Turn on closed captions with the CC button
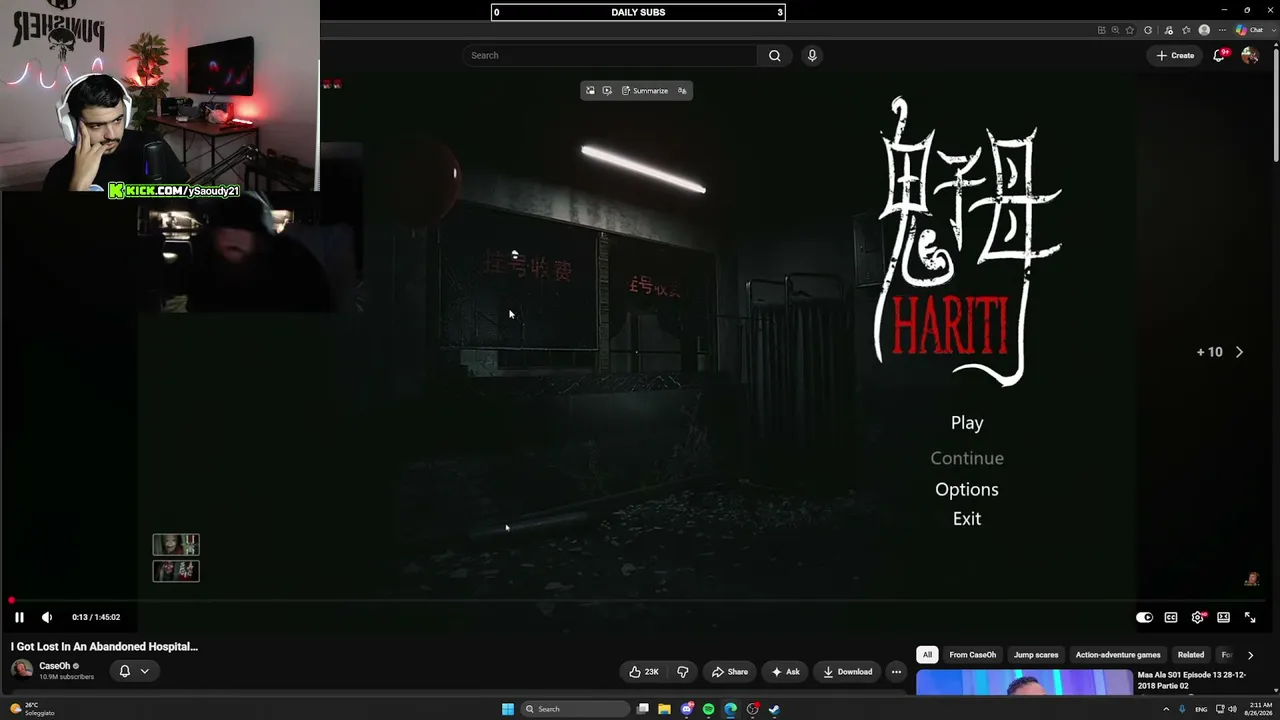Viewport: 1280px width, 720px height. [1171, 617]
